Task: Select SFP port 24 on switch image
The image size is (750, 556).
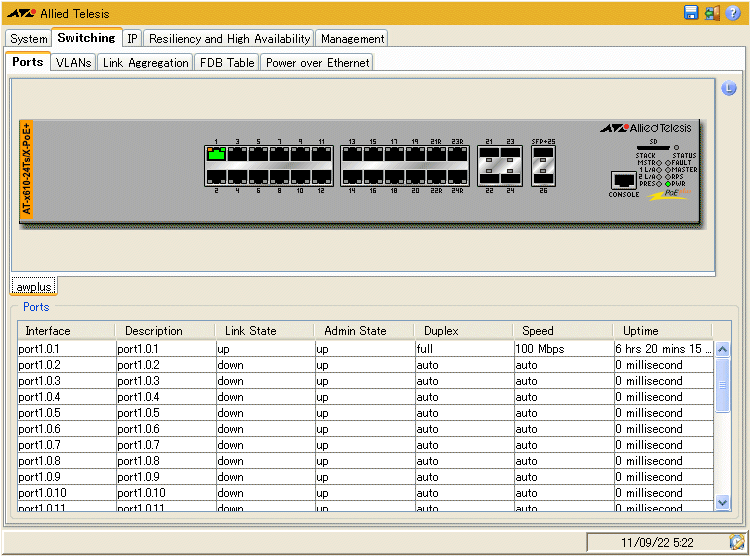Action: (510, 178)
